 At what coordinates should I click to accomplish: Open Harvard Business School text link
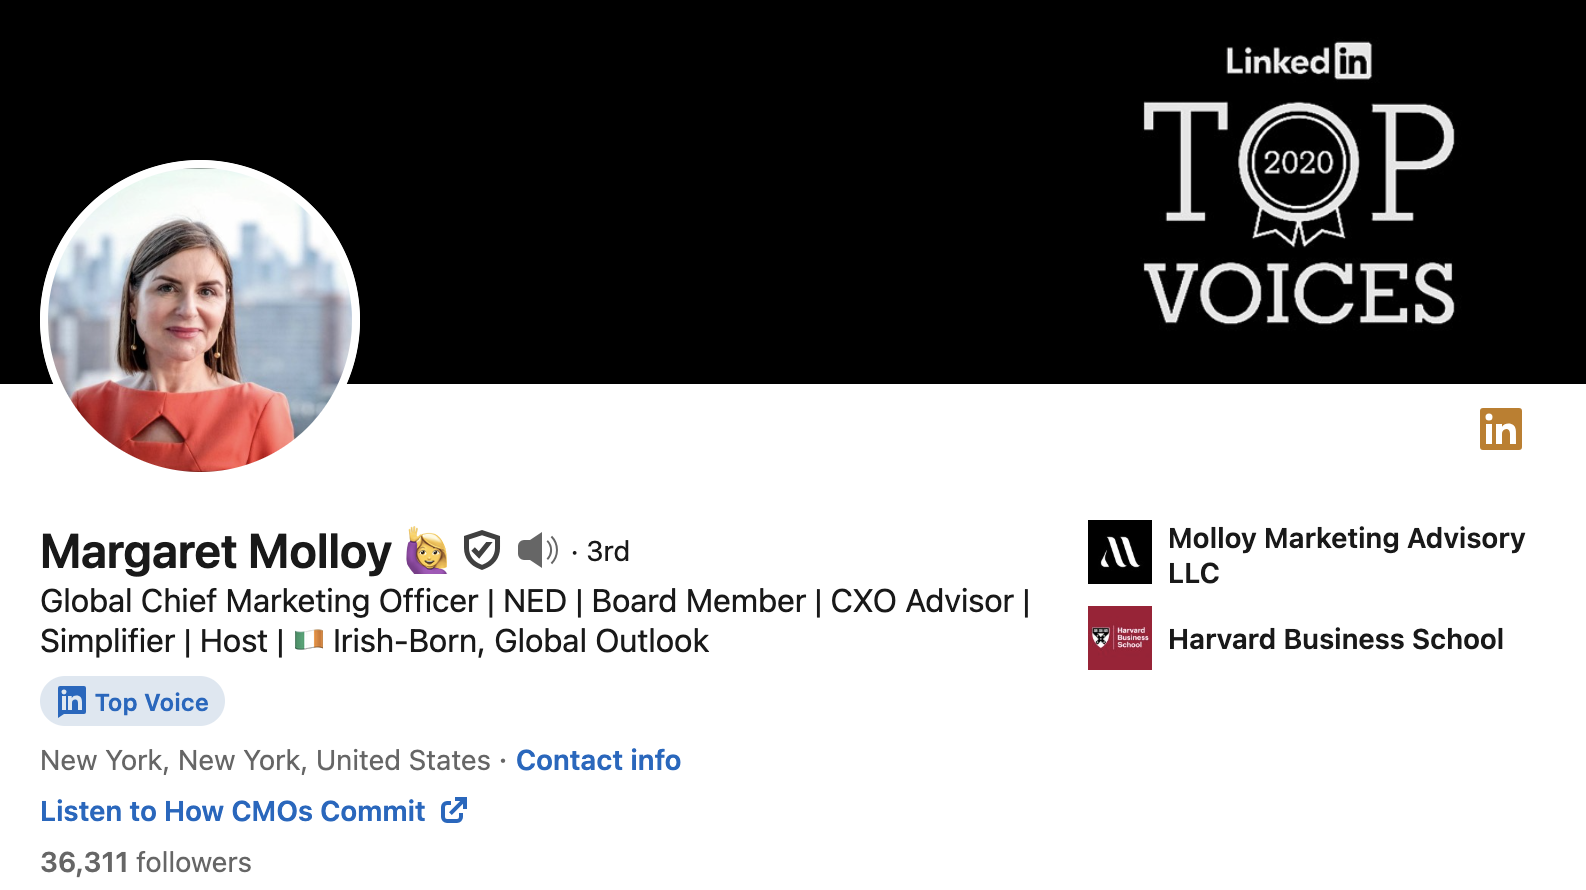coord(1335,639)
